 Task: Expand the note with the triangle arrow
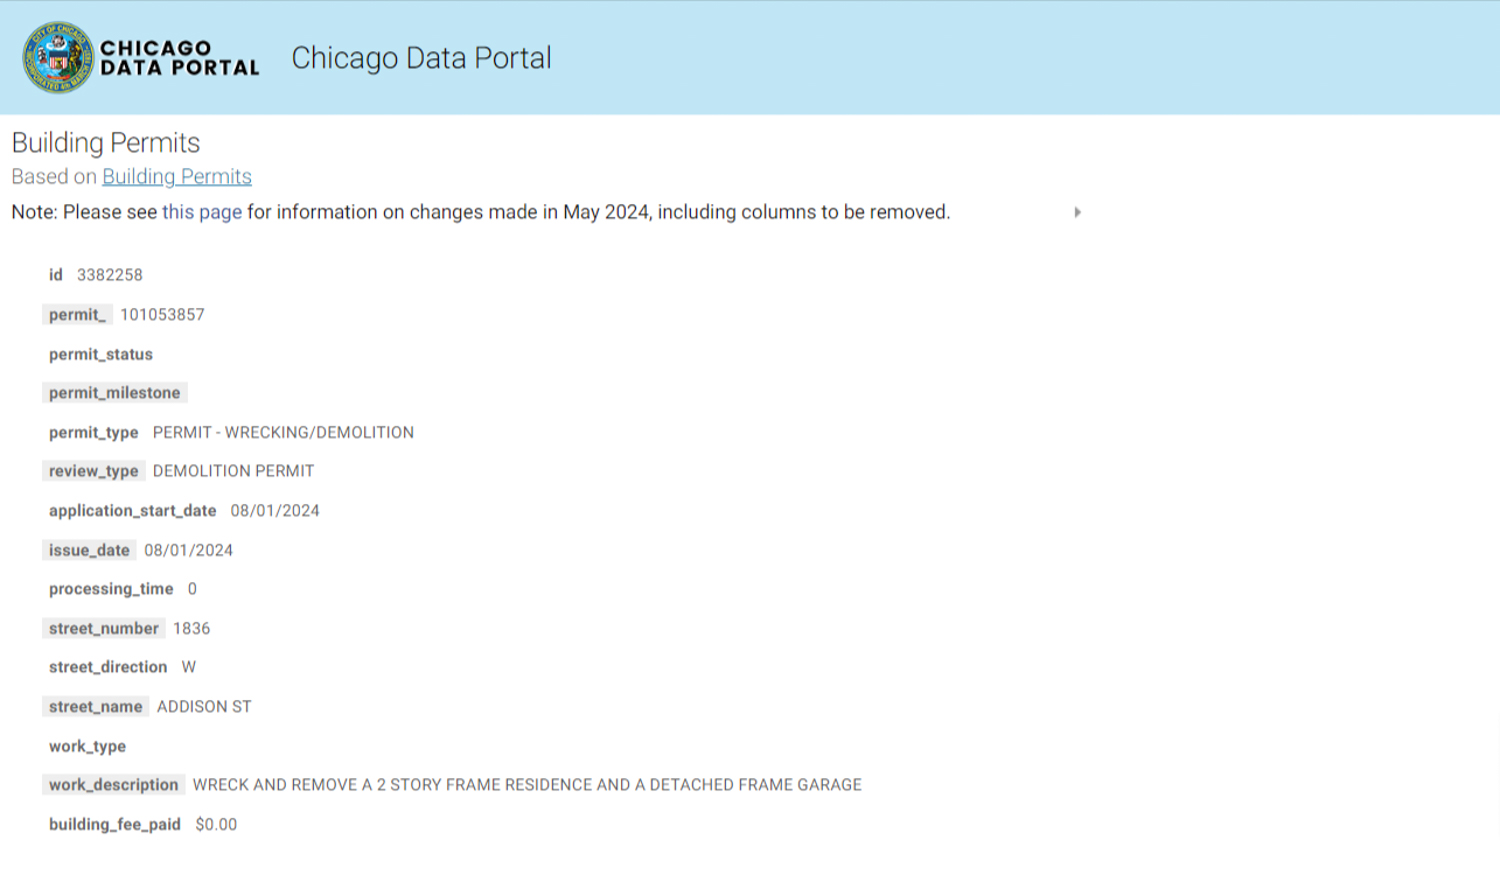[1077, 212]
